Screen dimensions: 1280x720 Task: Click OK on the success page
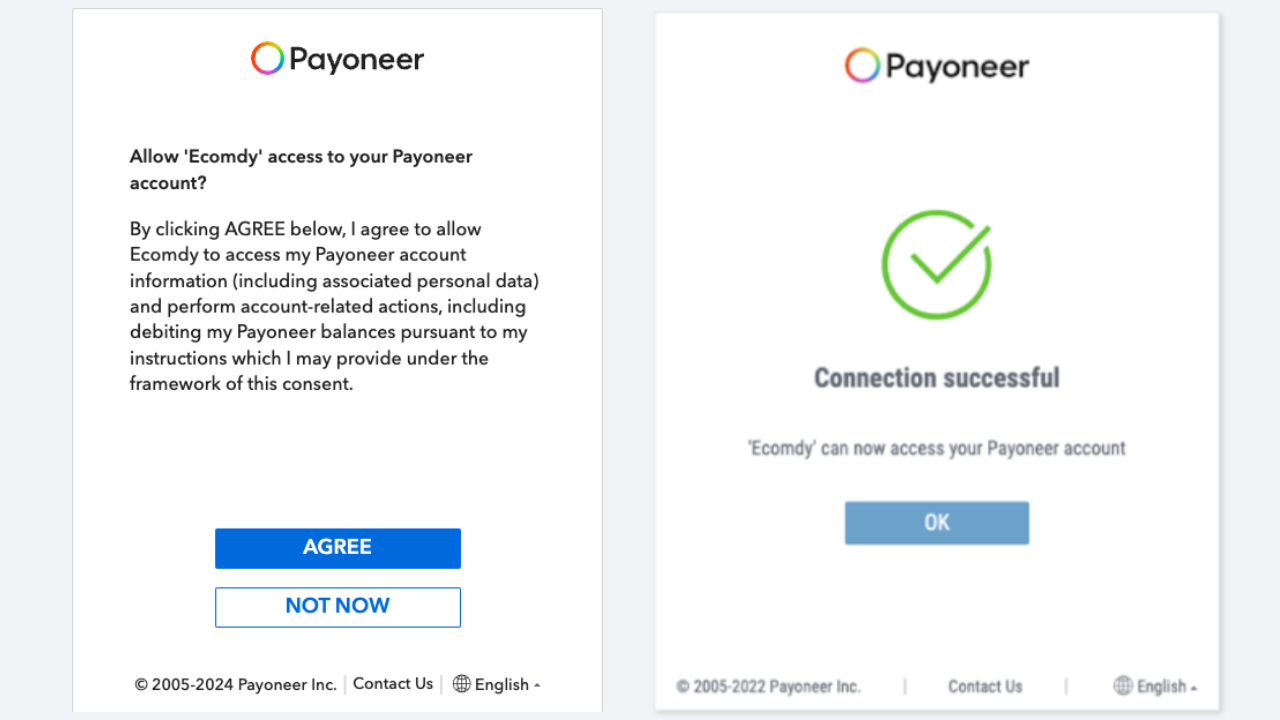tap(936, 522)
